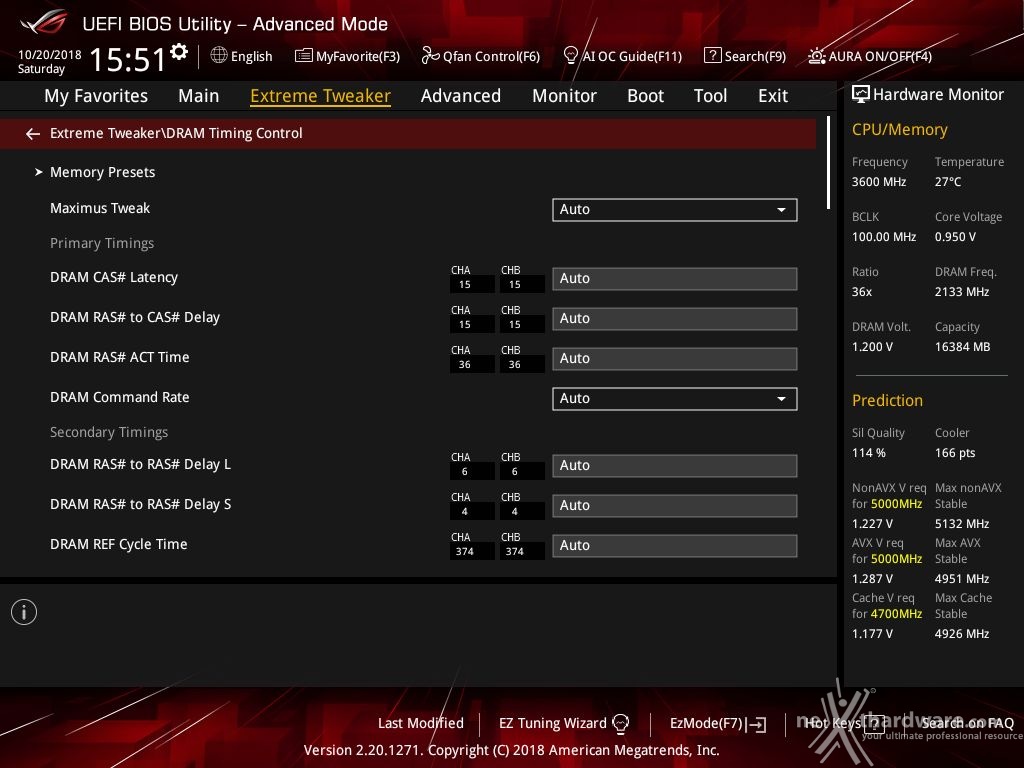
Task: Open the Tool tab
Action: (x=711, y=96)
